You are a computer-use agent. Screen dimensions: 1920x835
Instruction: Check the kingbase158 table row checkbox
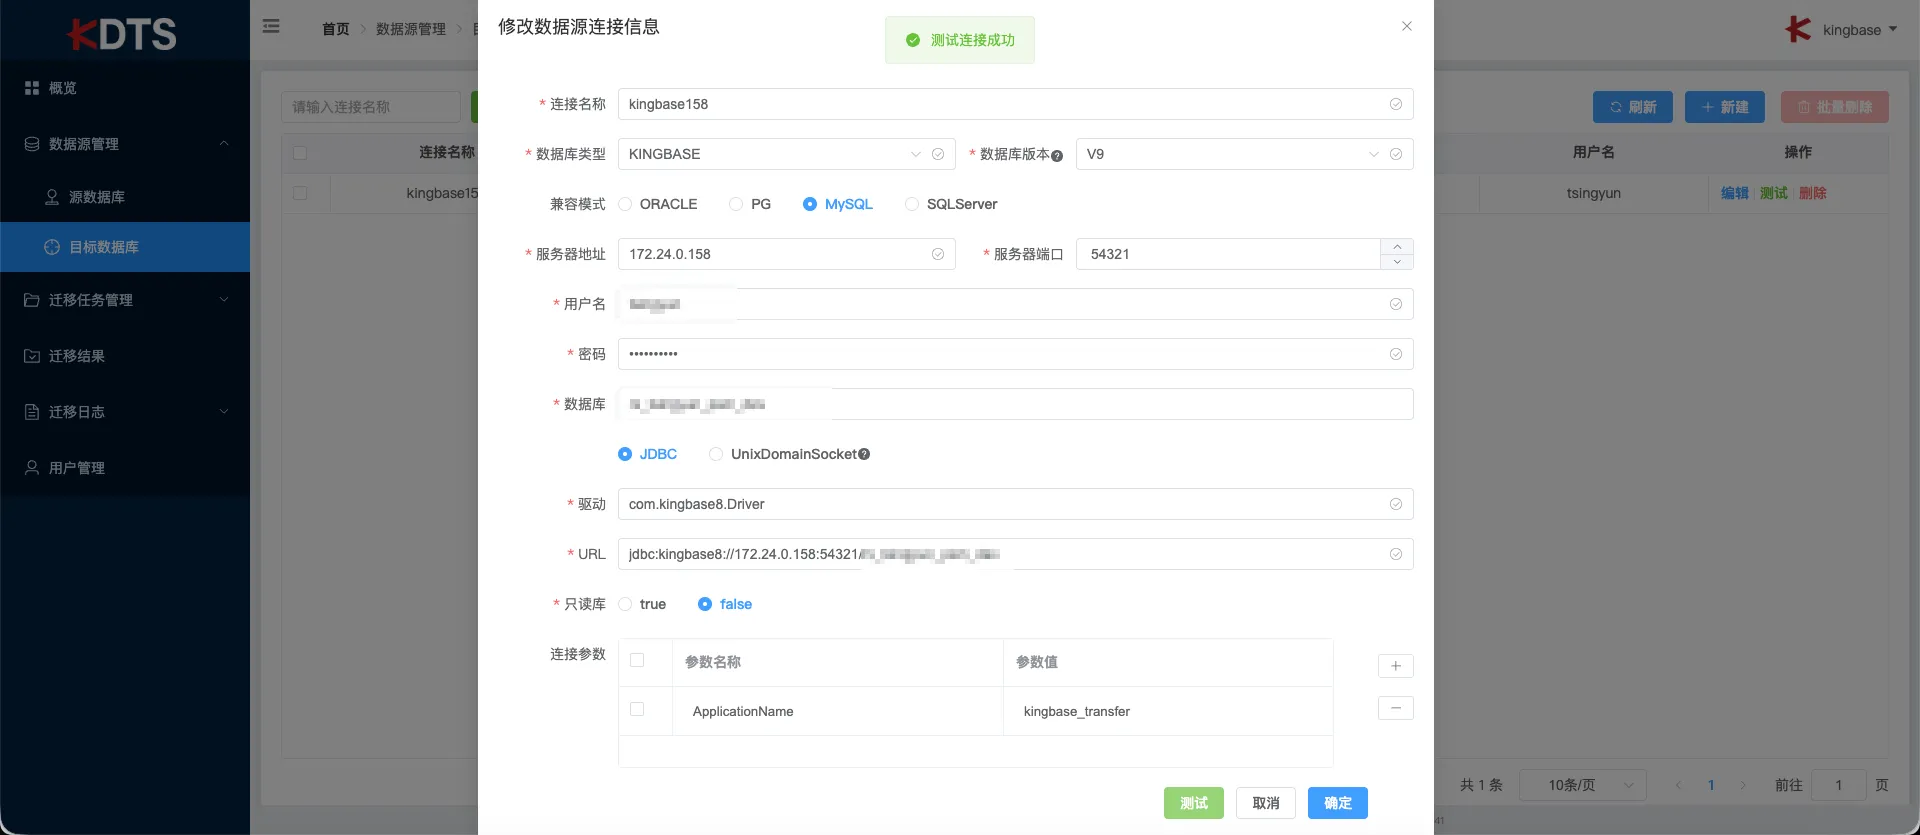300,193
